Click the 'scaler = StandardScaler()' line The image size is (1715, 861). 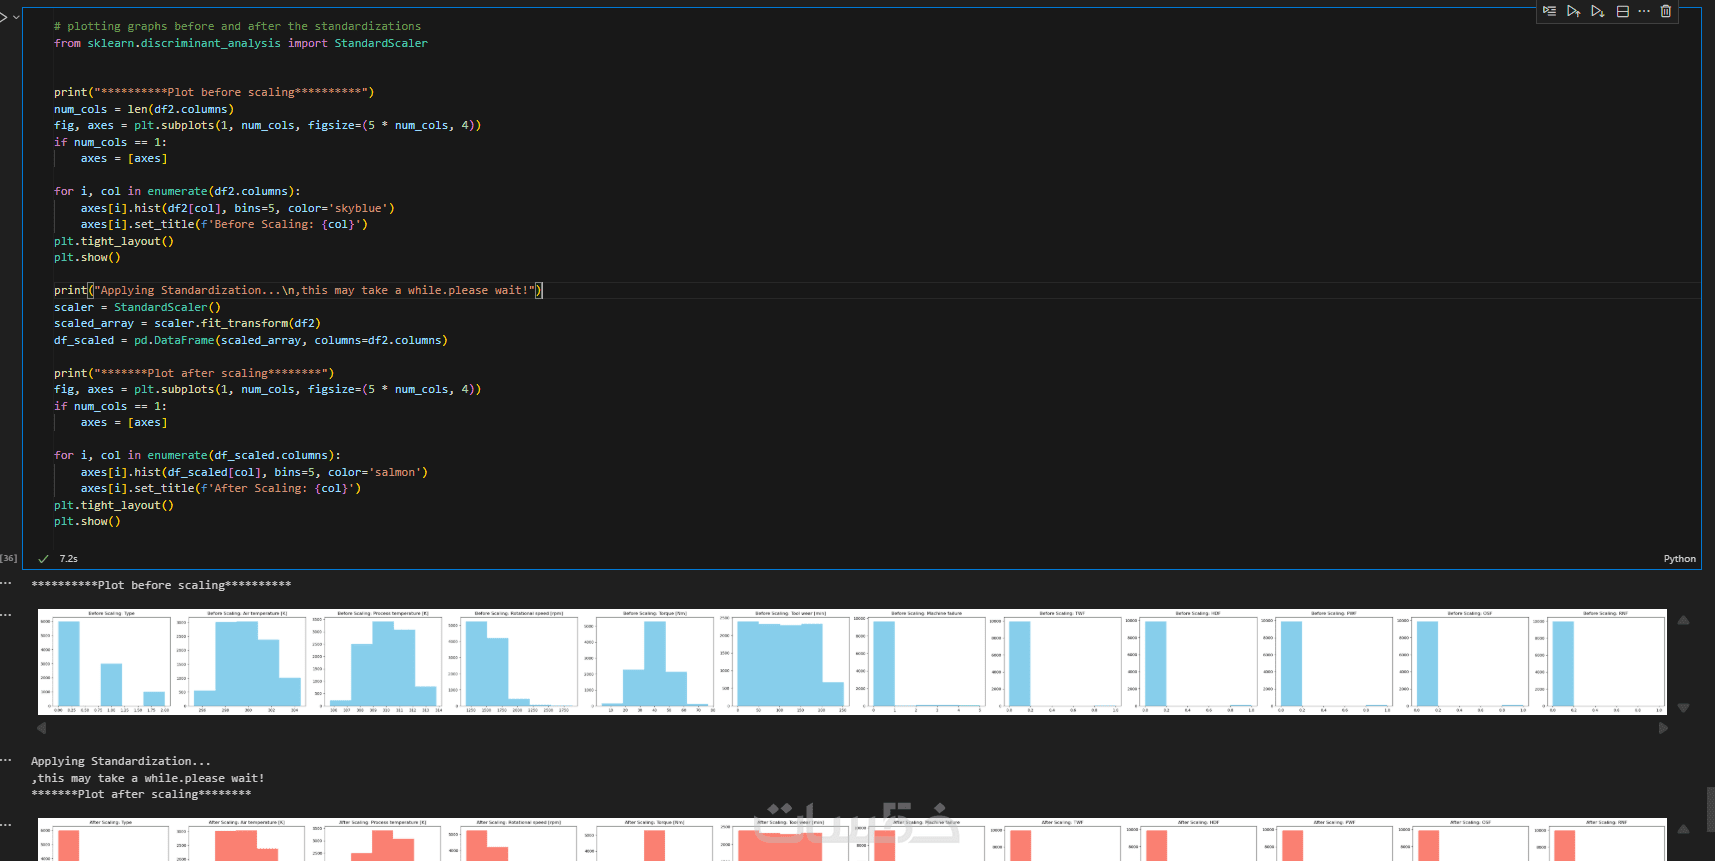pos(137,307)
